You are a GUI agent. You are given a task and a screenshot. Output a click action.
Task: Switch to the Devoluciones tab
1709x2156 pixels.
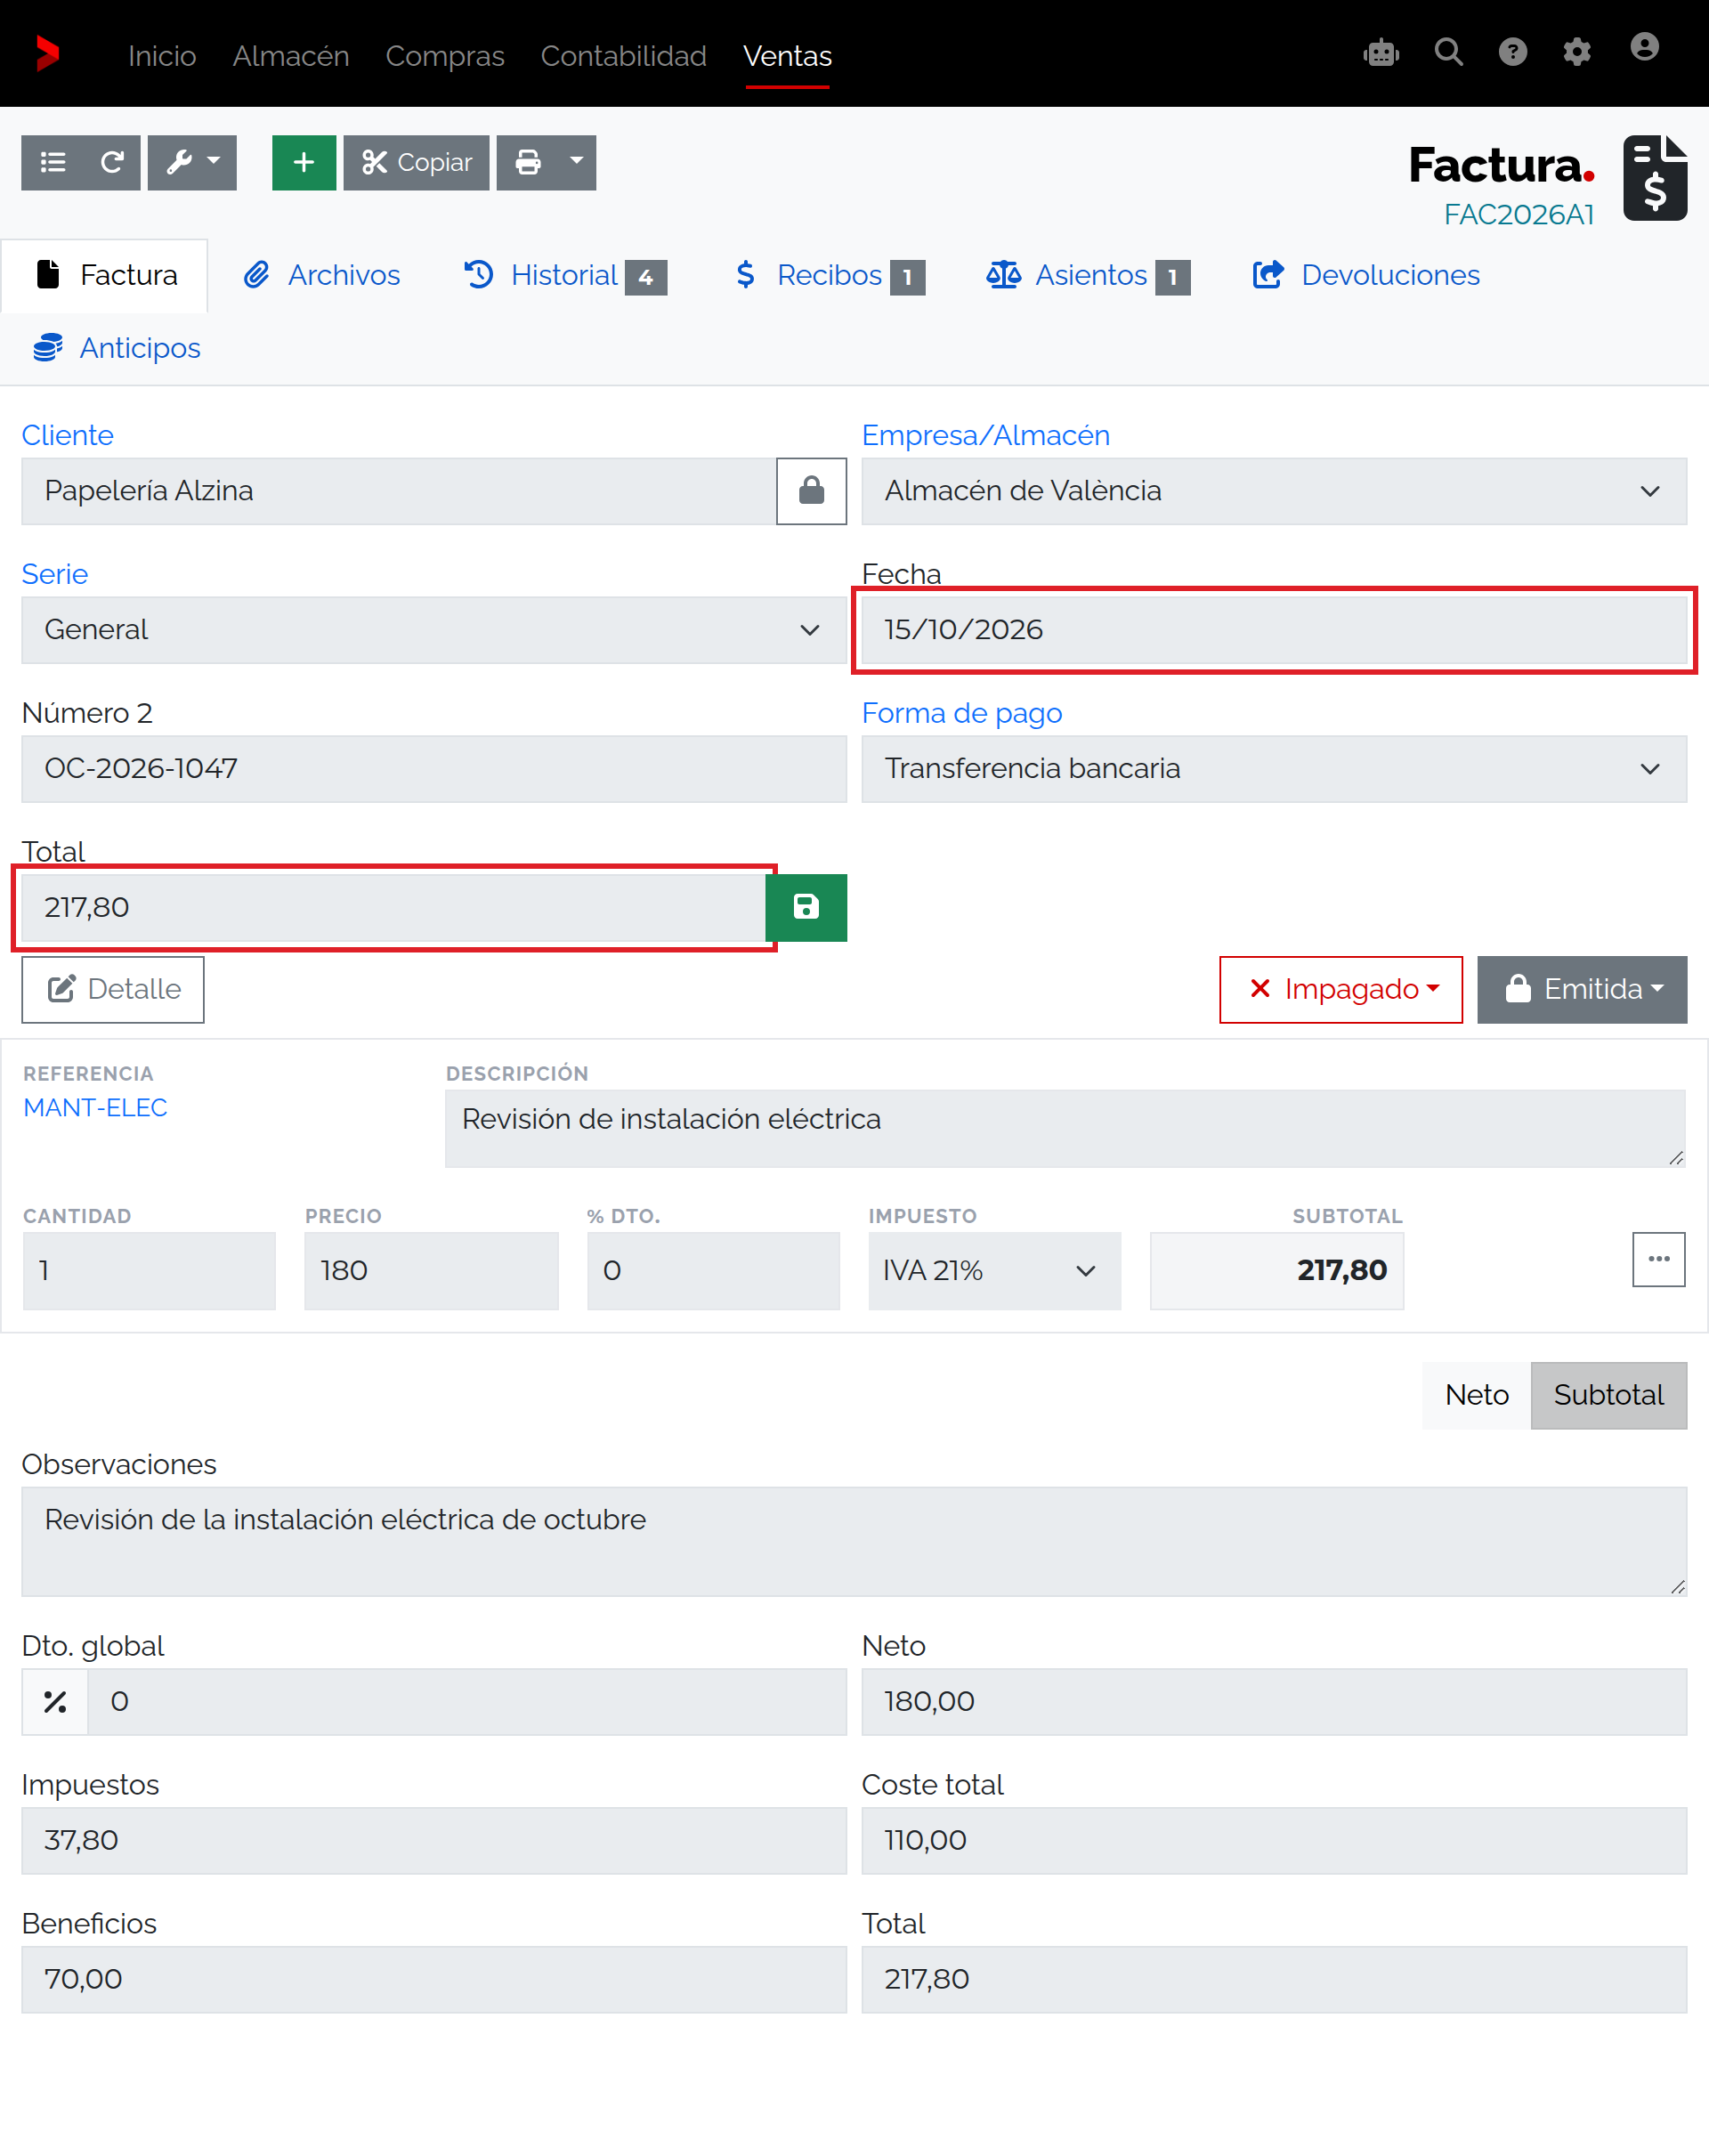click(x=1366, y=275)
